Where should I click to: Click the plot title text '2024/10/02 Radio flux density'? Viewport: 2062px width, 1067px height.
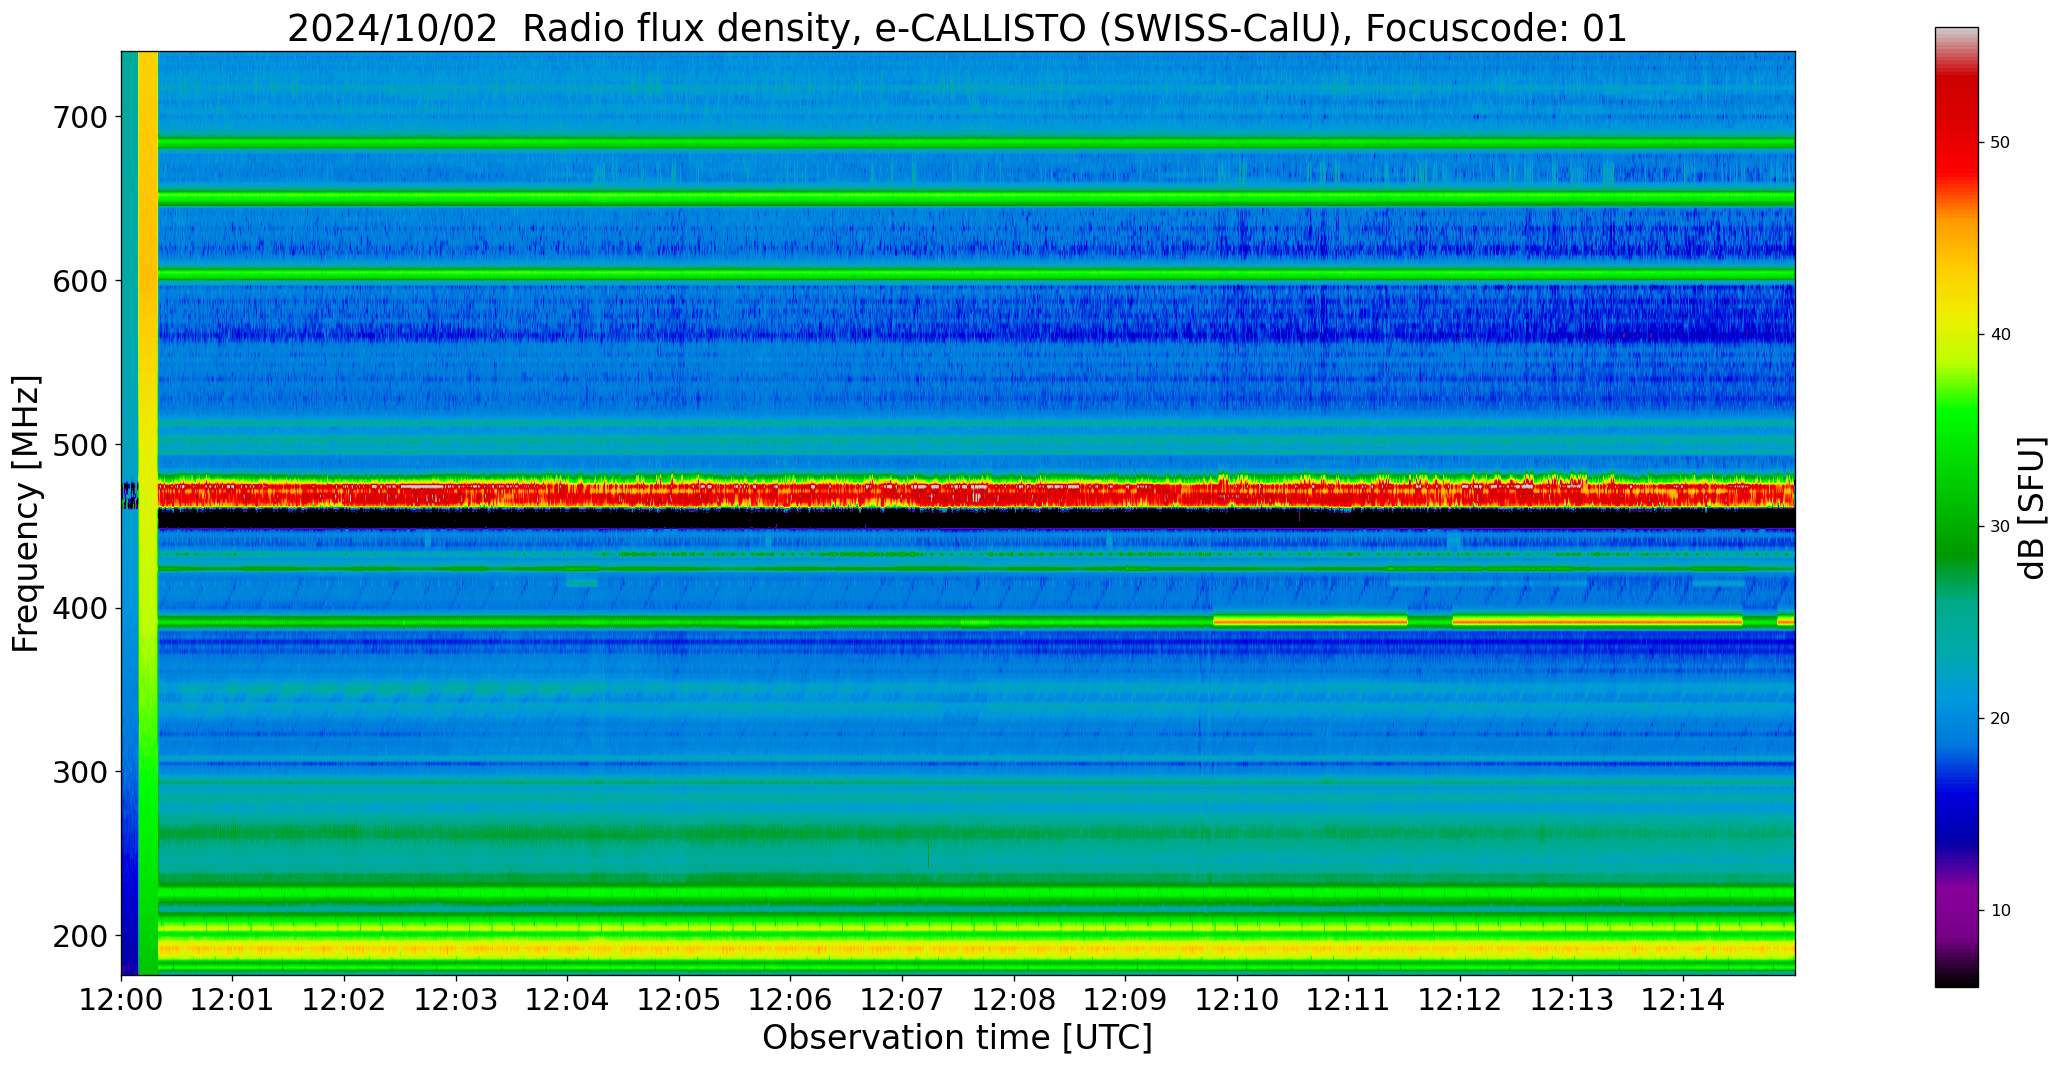(x=568, y=28)
